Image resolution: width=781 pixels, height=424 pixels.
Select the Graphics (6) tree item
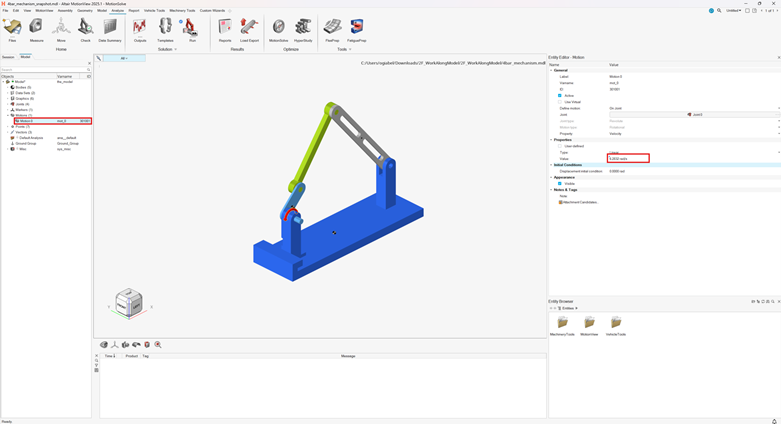pyautogui.click(x=25, y=99)
